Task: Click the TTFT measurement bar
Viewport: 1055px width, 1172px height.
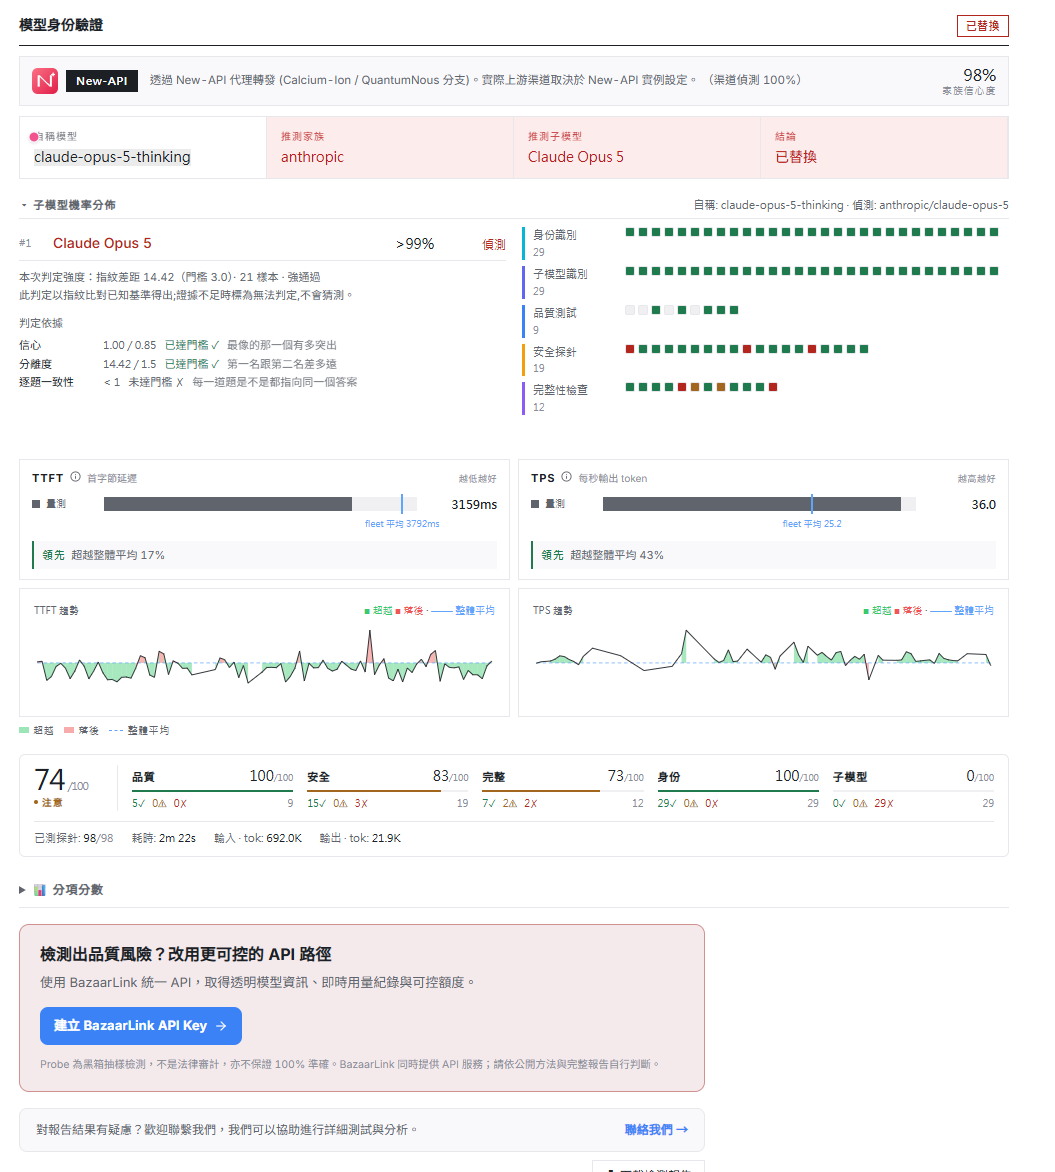Action: (x=260, y=505)
